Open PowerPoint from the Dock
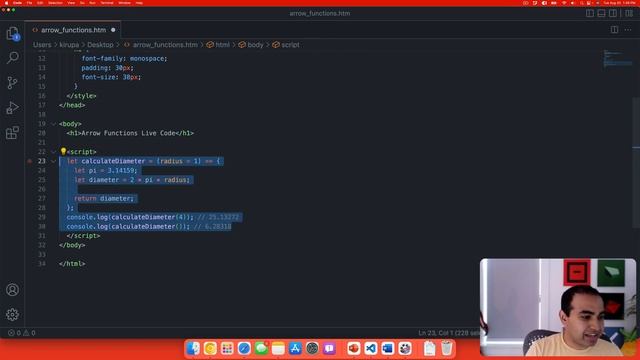Image resolution: width=640 pixels, height=360 pixels. point(353,348)
